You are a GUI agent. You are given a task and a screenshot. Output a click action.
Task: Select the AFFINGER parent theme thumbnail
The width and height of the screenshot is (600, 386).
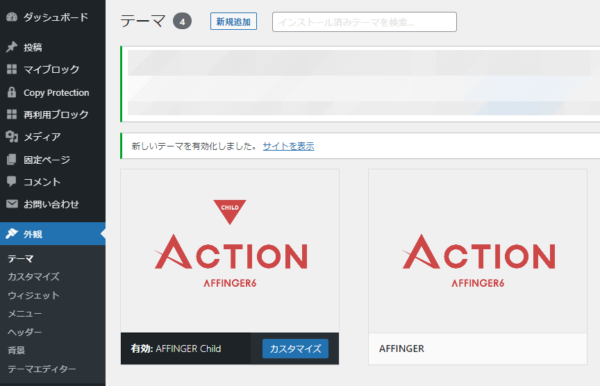point(478,251)
